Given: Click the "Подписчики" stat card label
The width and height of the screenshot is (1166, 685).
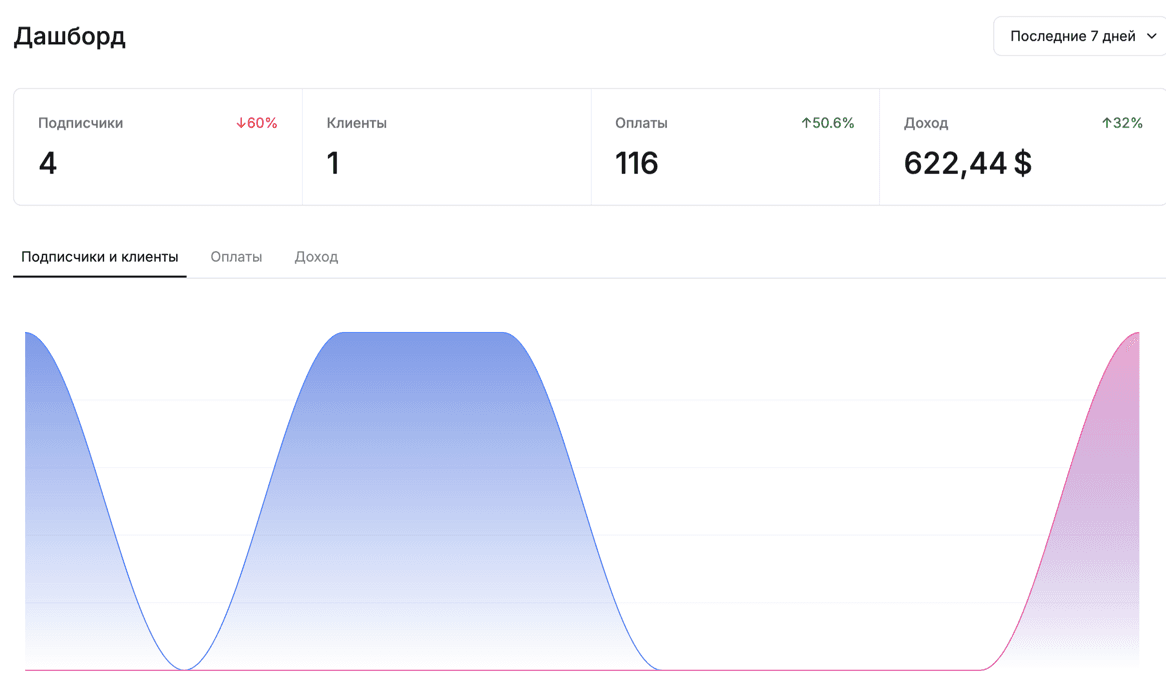Looking at the screenshot, I should [80, 123].
